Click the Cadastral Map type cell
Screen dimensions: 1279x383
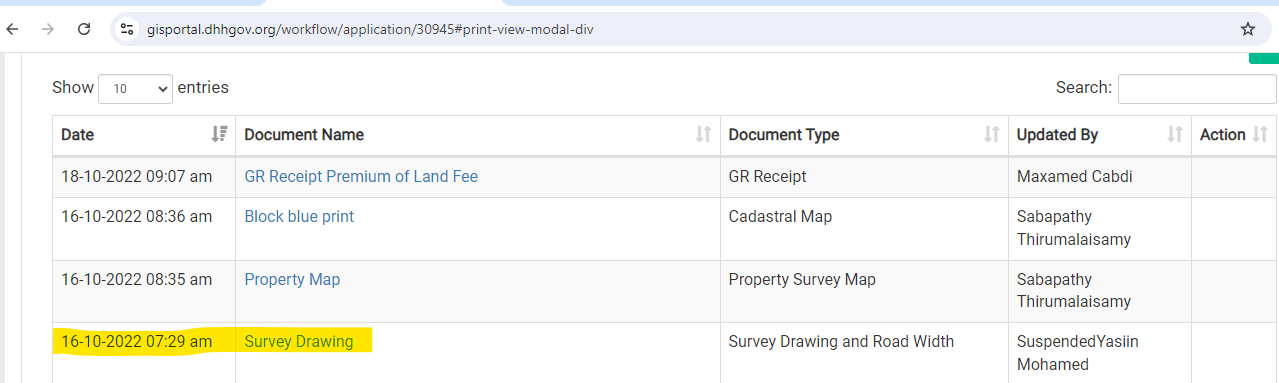pos(864,229)
